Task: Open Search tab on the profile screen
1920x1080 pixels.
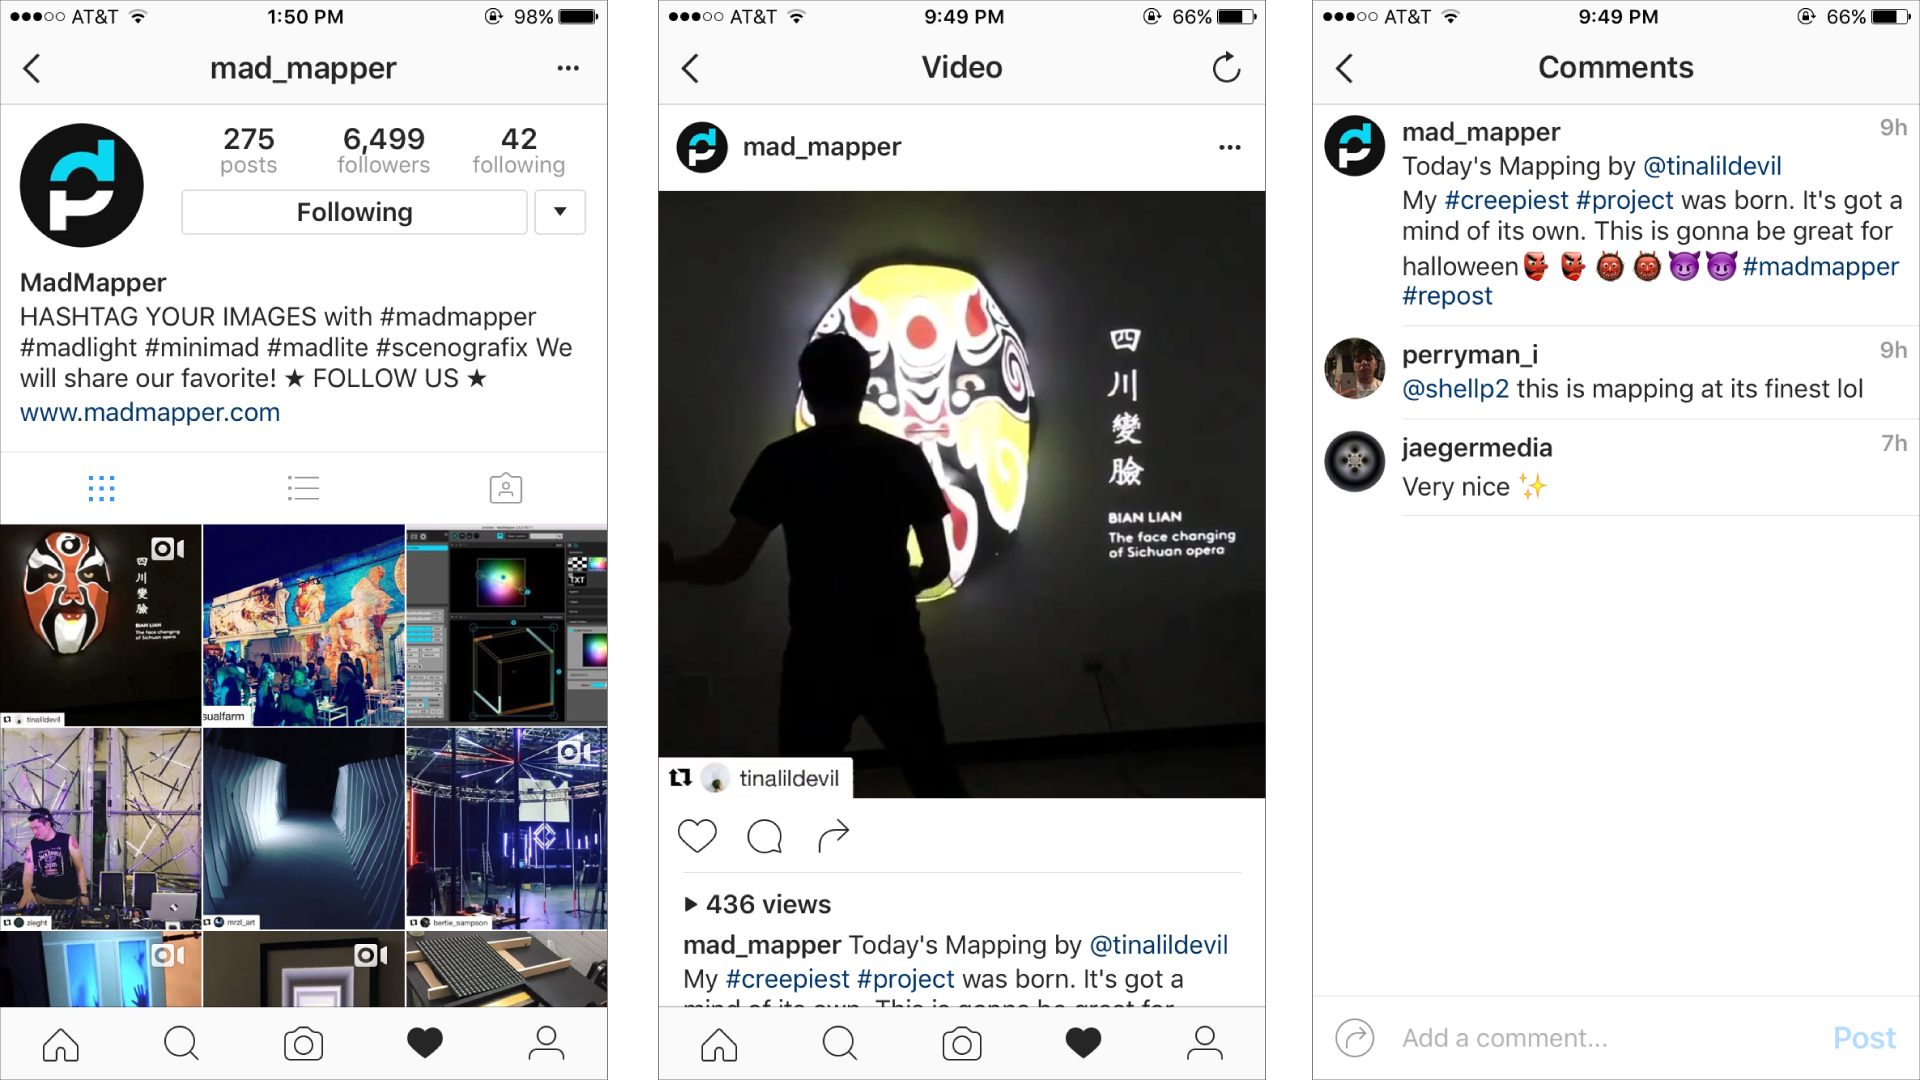Action: 181,1044
